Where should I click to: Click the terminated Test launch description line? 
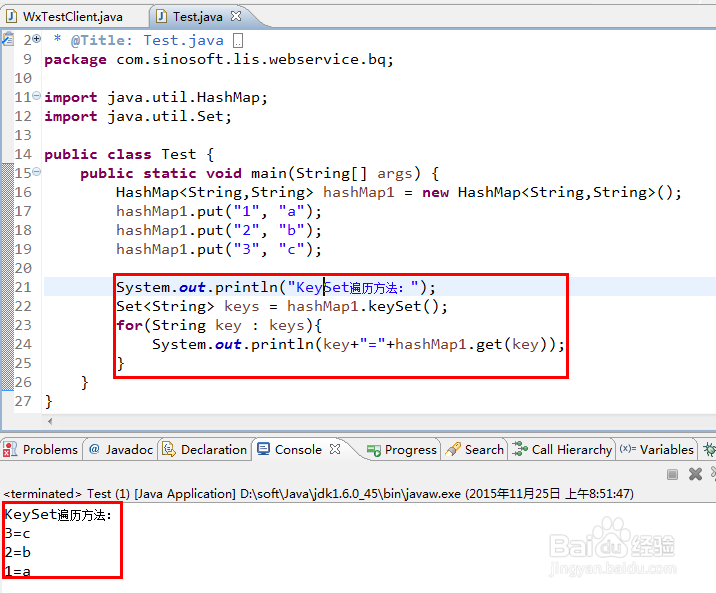(x=318, y=493)
